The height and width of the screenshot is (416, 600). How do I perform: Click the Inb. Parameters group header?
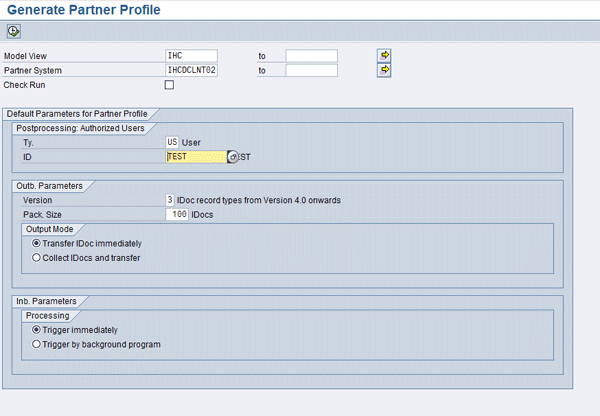[x=47, y=300]
